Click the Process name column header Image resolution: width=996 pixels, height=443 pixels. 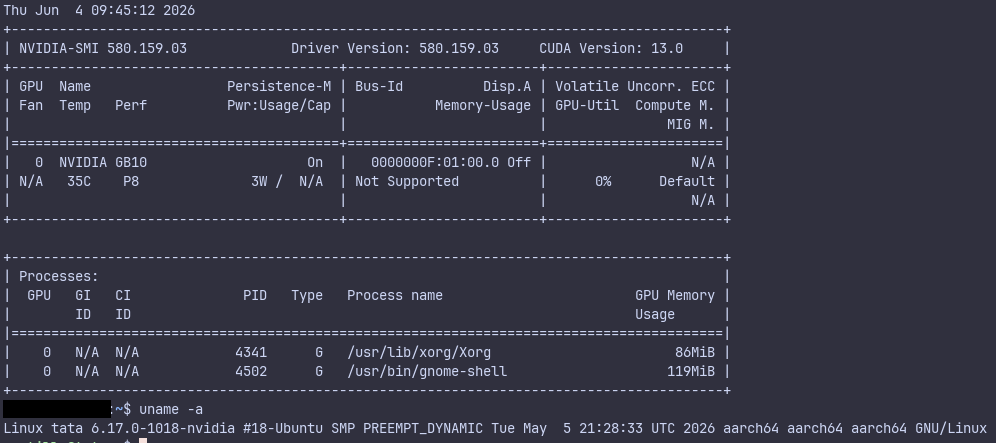(x=395, y=296)
